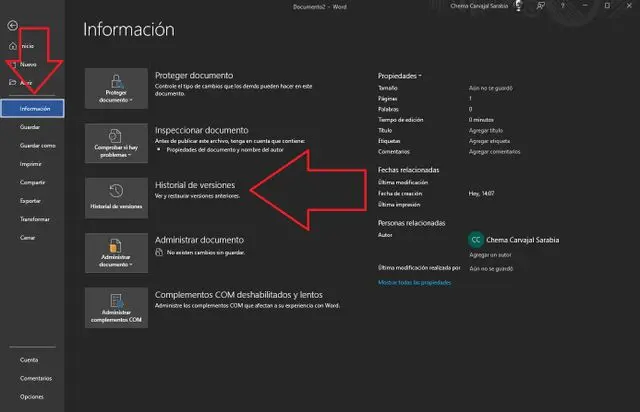Click the Administrar documento icon

(116, 245)
